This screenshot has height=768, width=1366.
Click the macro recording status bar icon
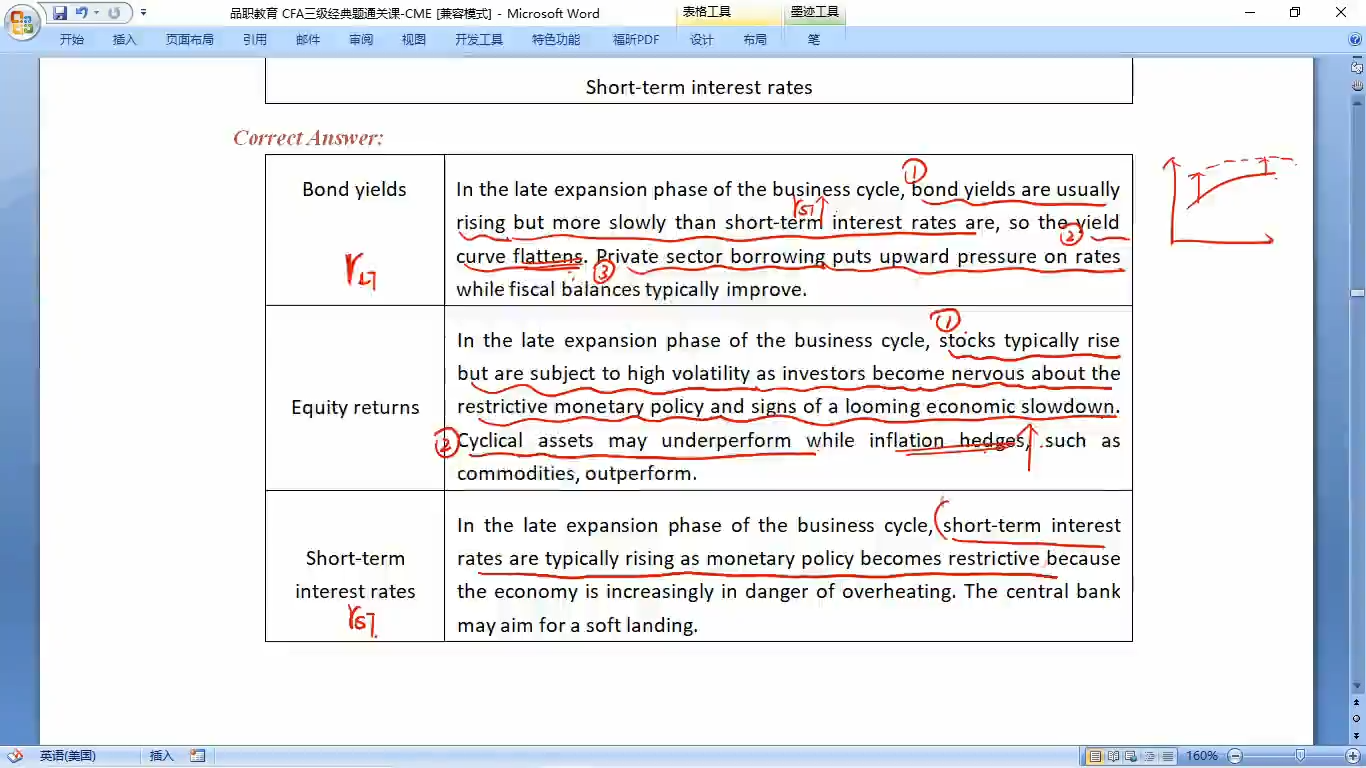198,756
